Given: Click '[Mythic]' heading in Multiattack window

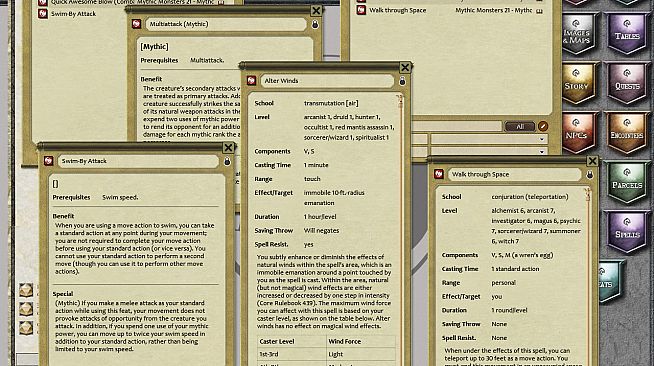Looking at the screenshot, I should click(x=154, y=47).
